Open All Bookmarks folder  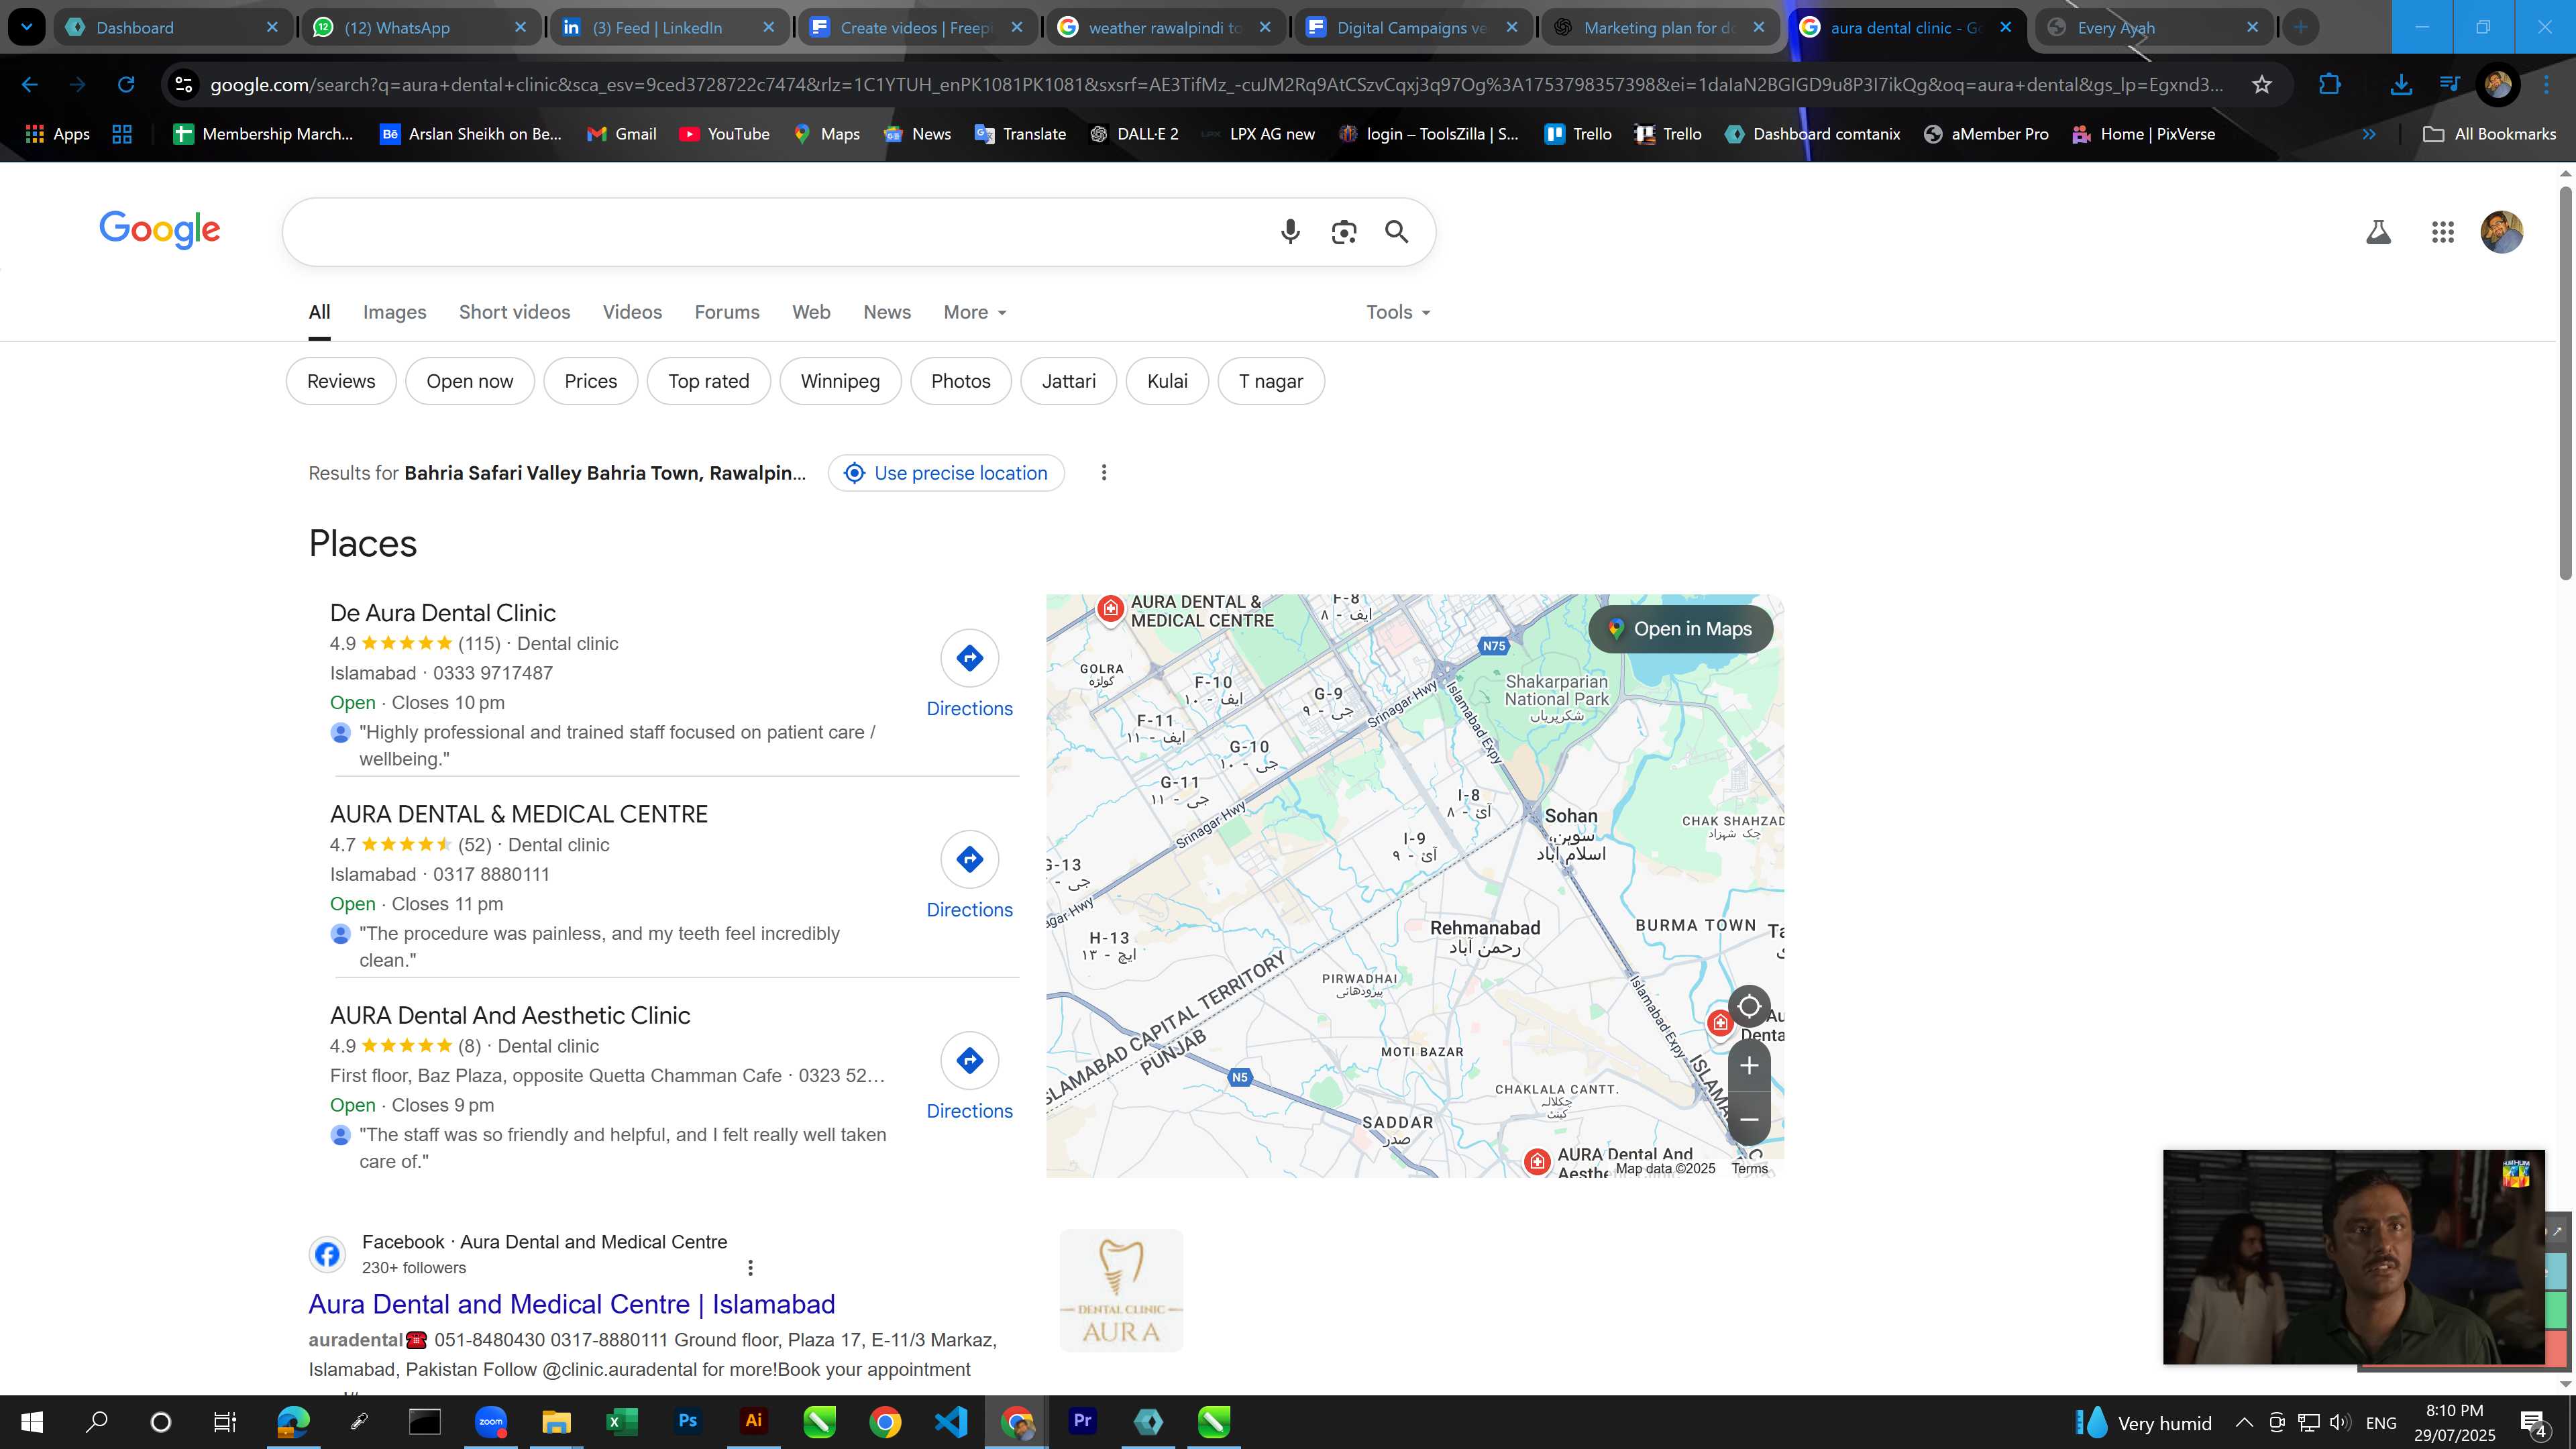tap(2489, 134)
